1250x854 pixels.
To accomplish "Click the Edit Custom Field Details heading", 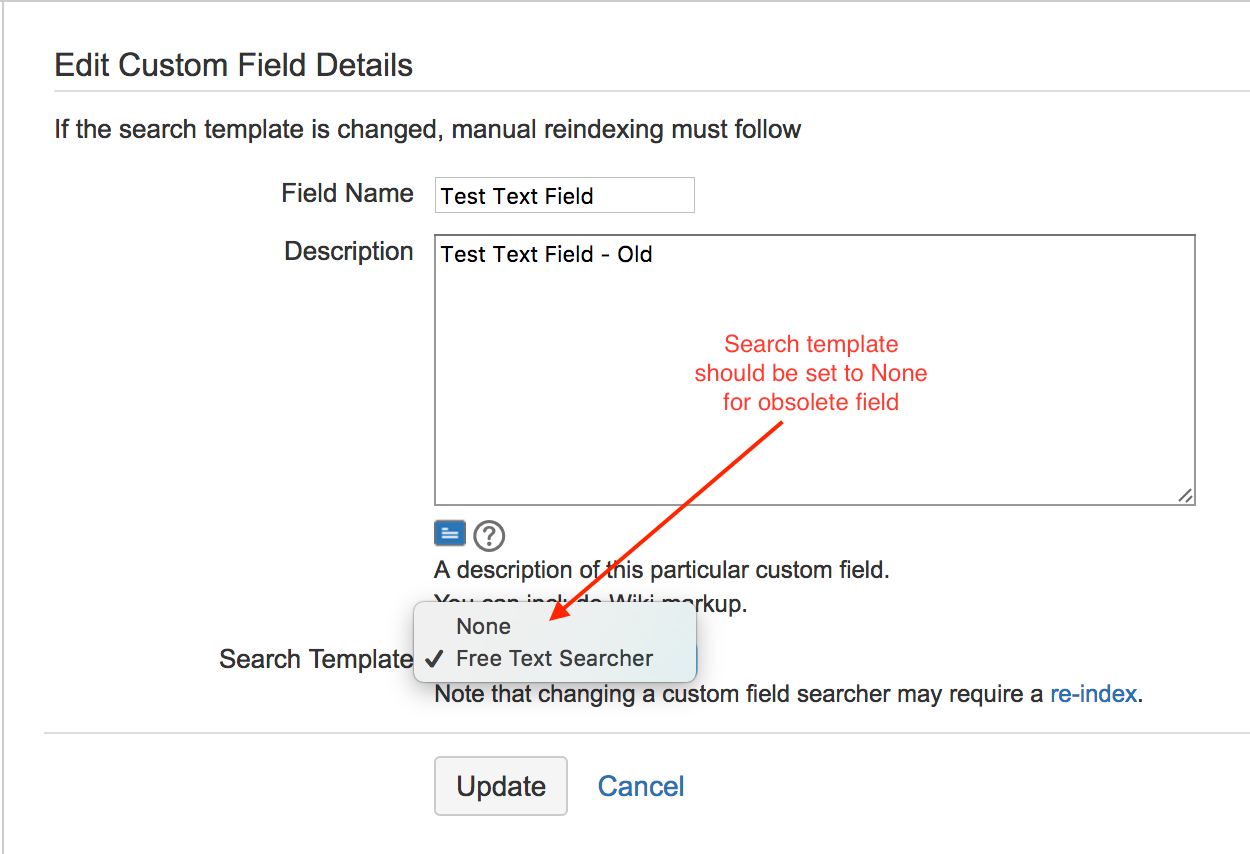I will [233, 66].
